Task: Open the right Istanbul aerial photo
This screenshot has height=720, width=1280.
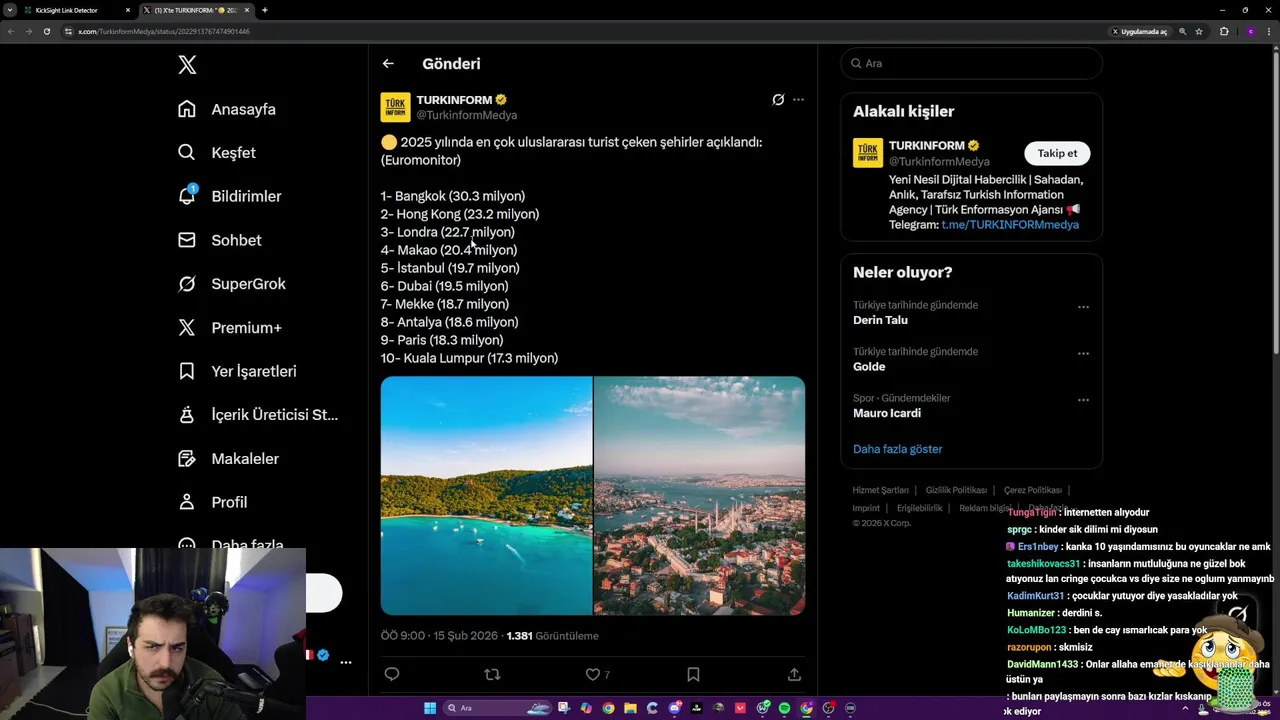Action: tap(699, 495)
